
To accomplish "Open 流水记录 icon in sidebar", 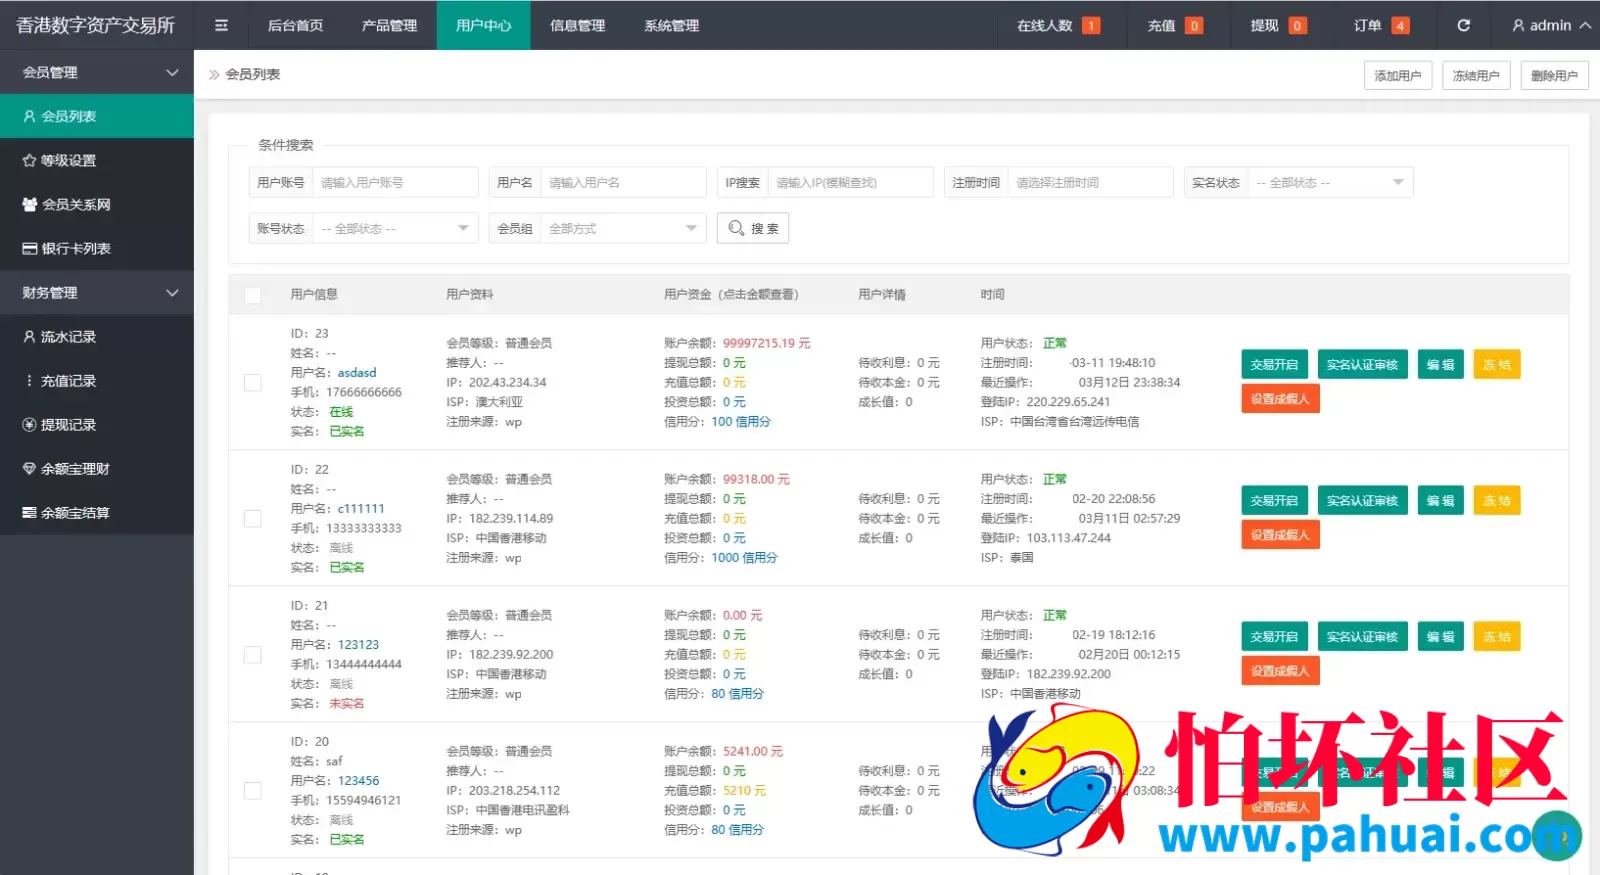I will [x=29, y=337].
